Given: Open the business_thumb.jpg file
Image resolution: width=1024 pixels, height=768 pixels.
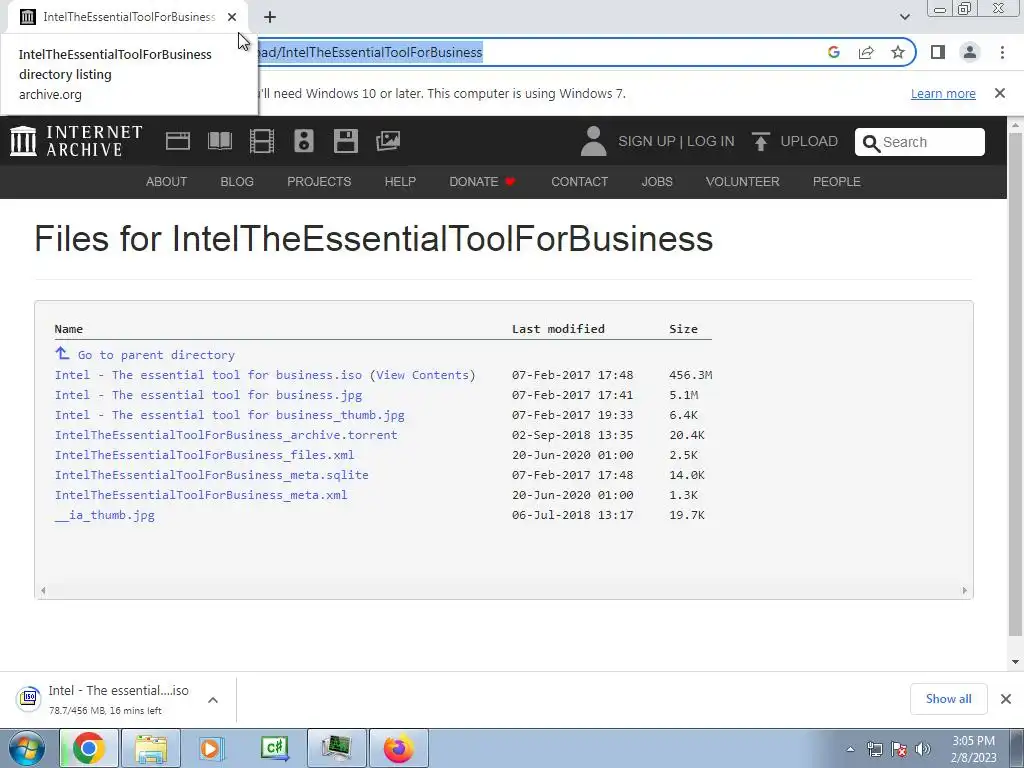Looking at the screenshot, I should pos(229,415).
